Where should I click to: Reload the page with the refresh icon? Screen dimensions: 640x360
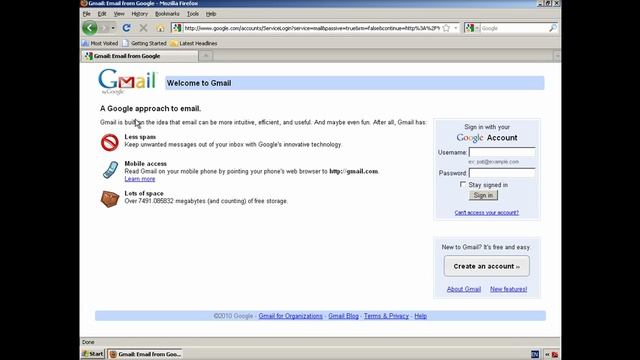(127, 28)
